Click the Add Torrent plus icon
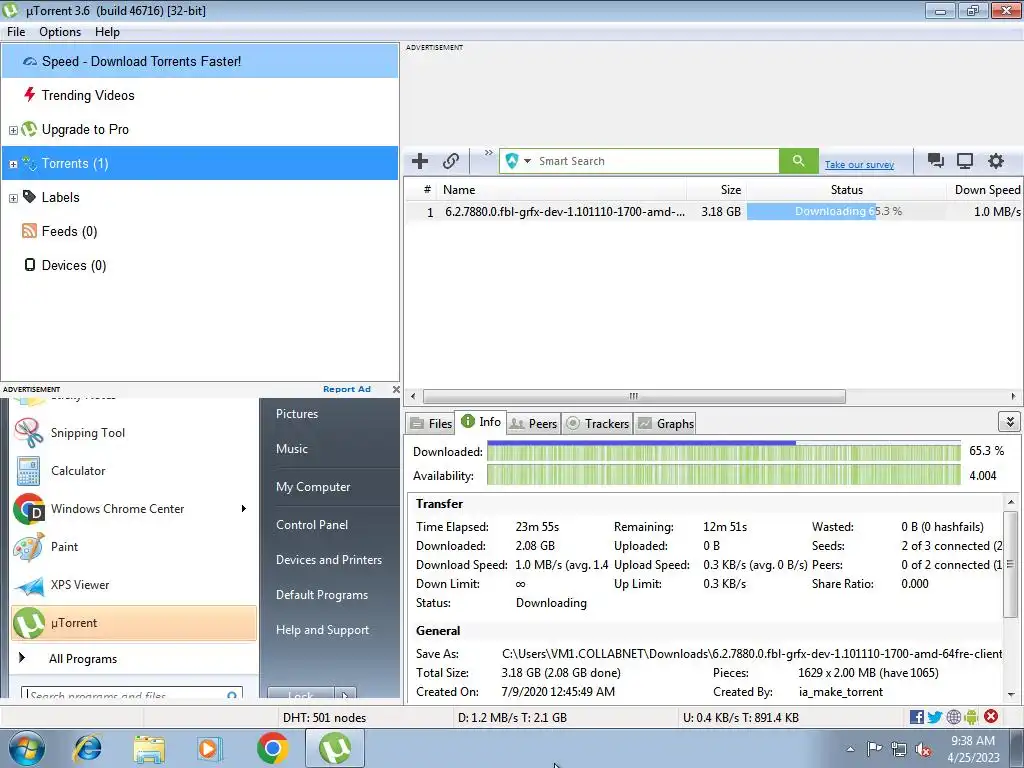This screenshot has height=768, width=1024. click(x=420, y=161)
